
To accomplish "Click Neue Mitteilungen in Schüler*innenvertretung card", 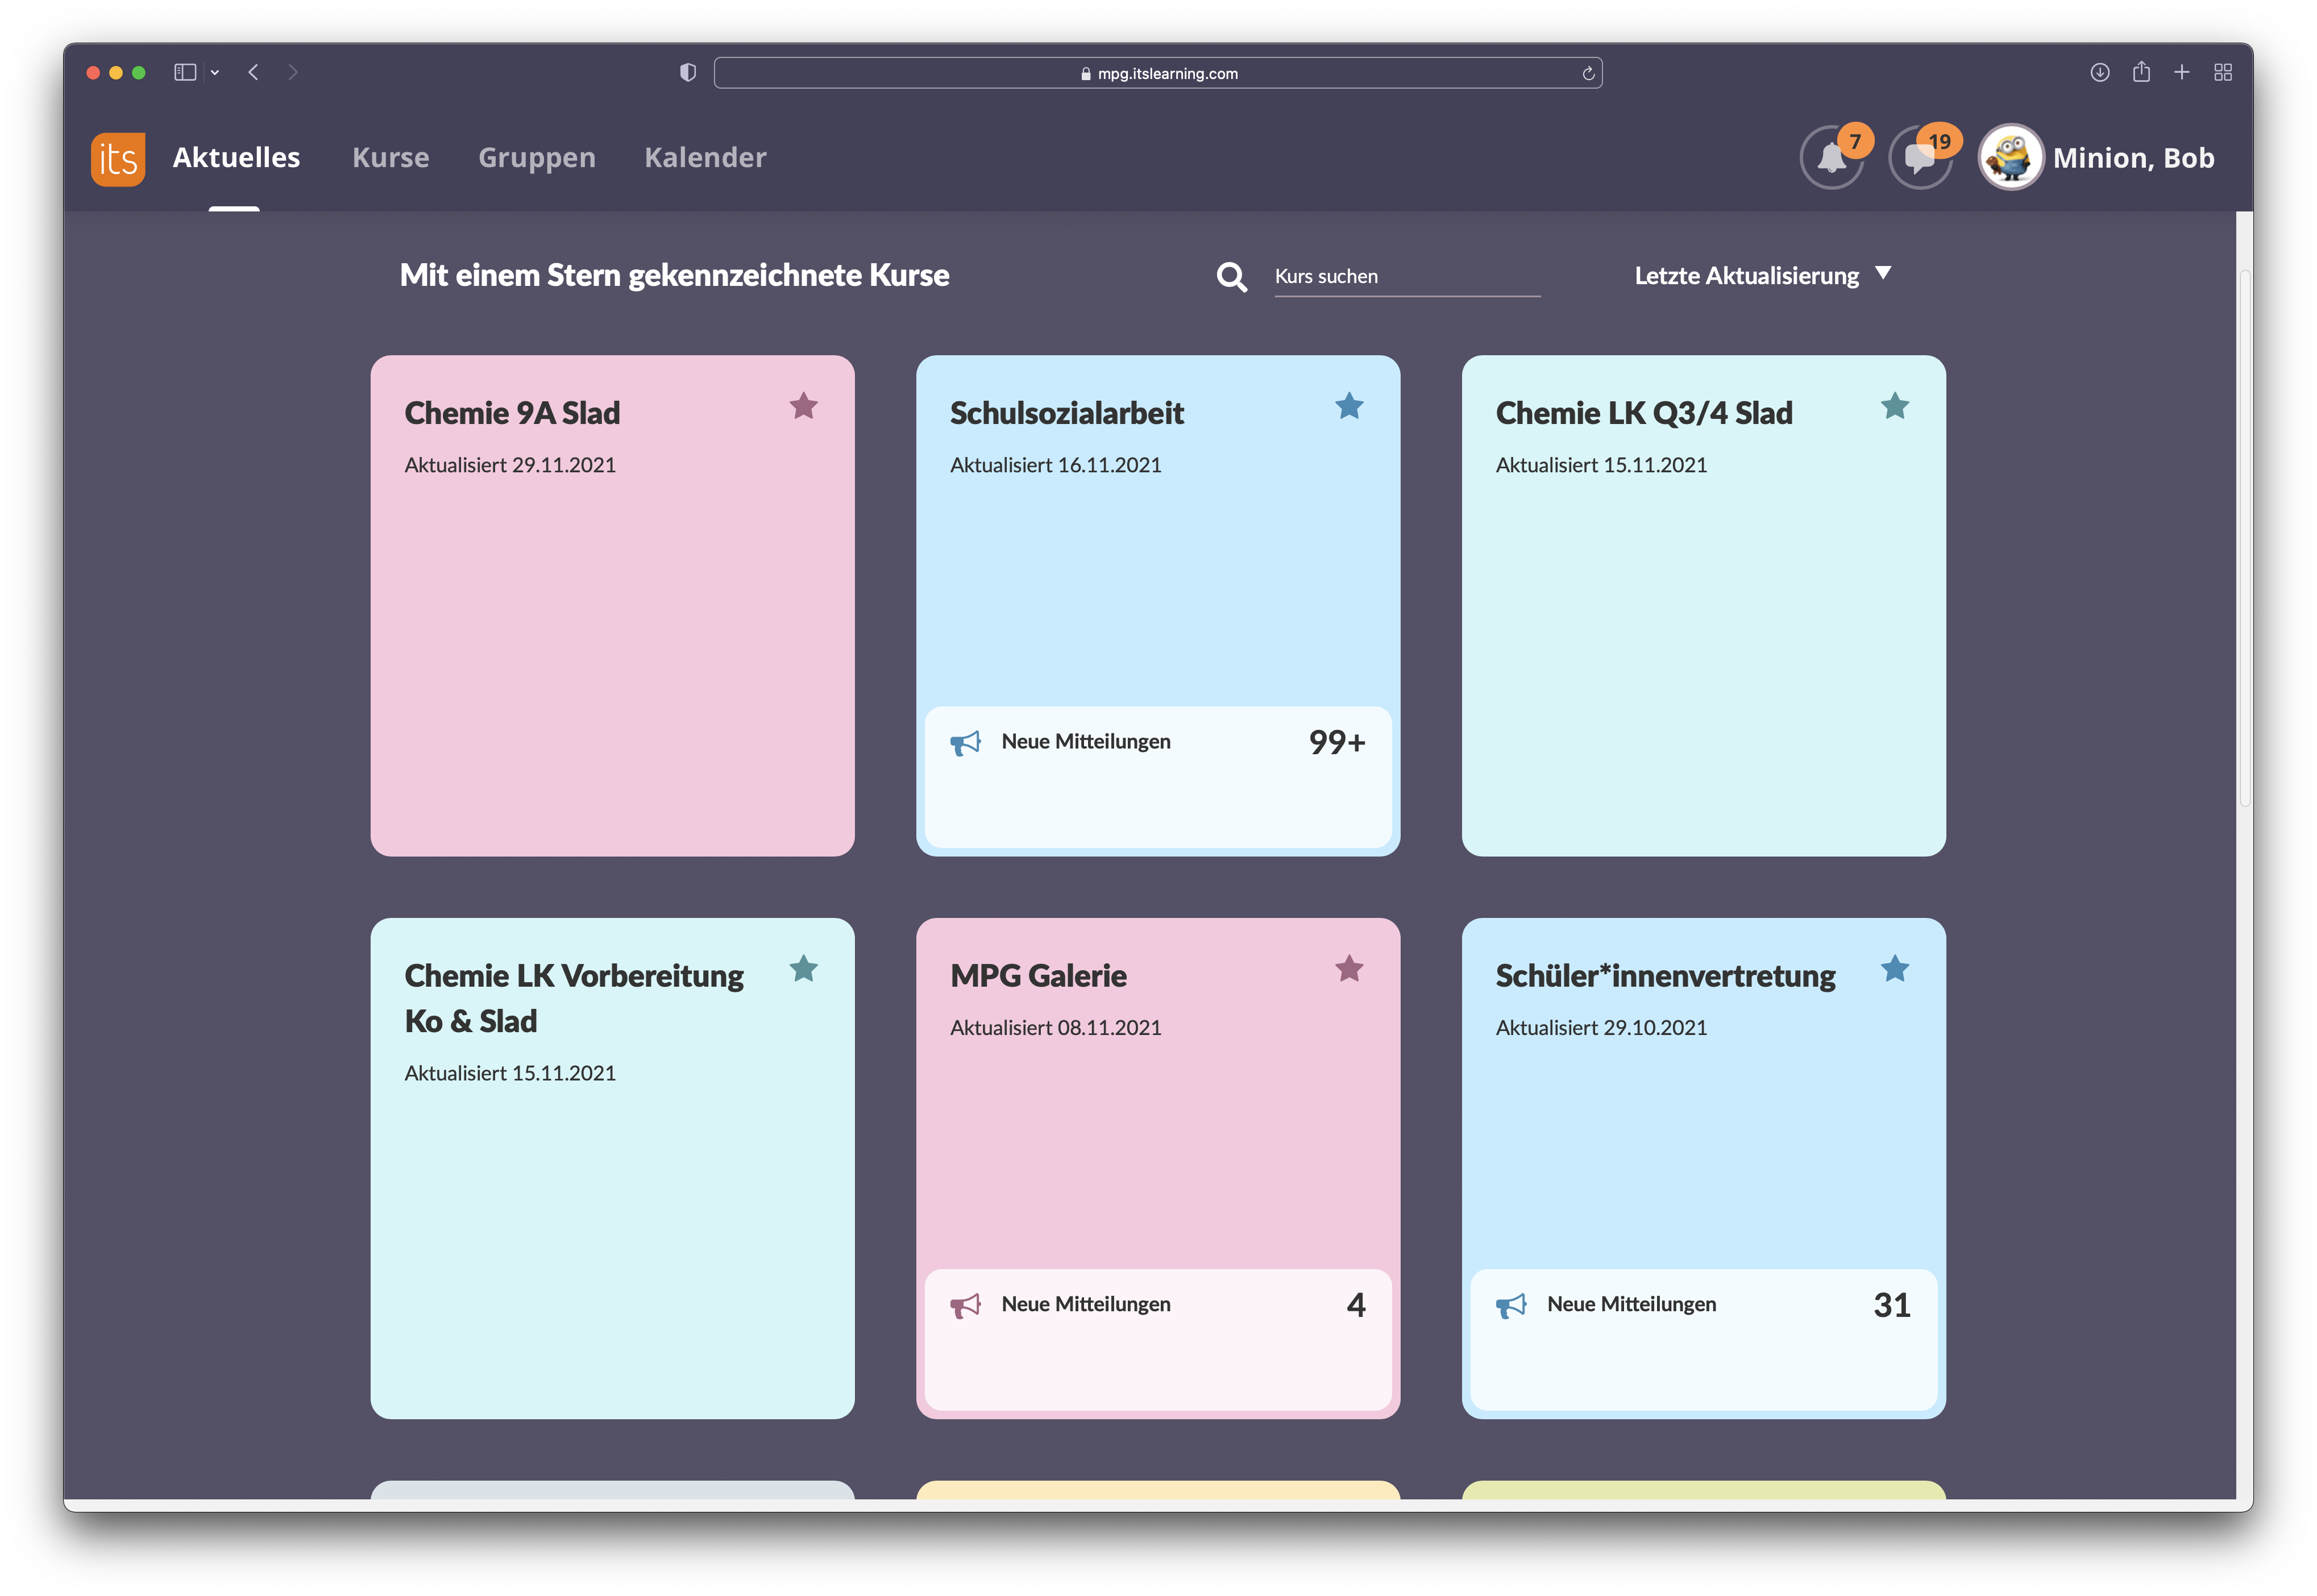I will pyautogui.click(x=1631, y=1305).
